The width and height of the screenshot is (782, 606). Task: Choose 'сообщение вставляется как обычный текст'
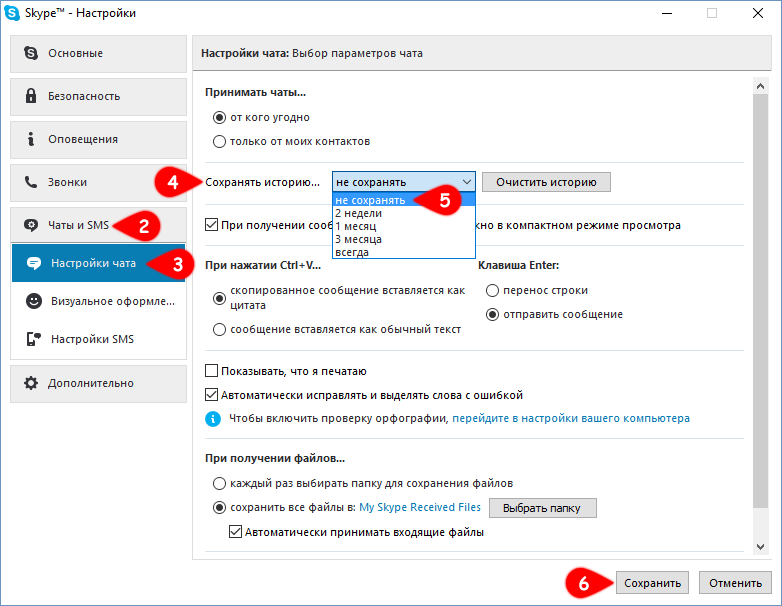[219, 330]
